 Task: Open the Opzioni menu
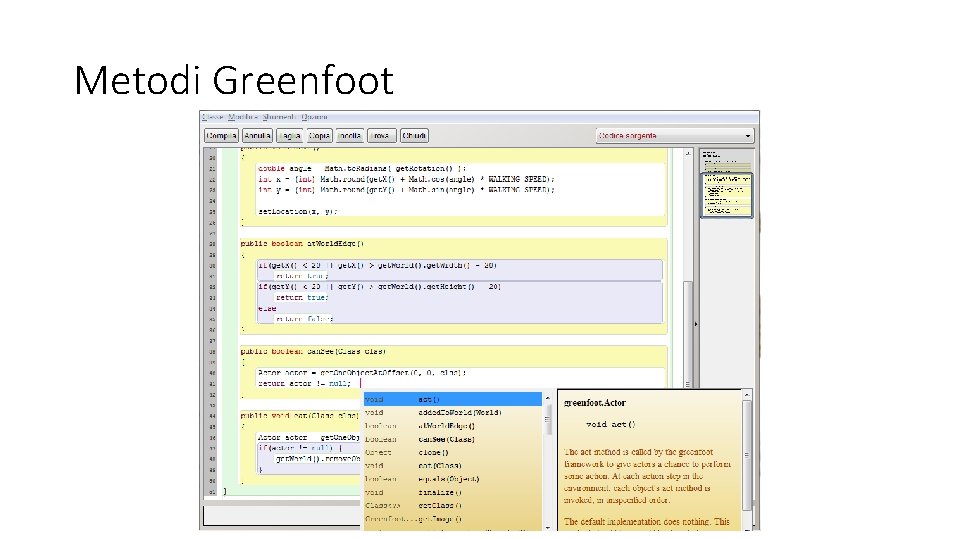(314, 117)
